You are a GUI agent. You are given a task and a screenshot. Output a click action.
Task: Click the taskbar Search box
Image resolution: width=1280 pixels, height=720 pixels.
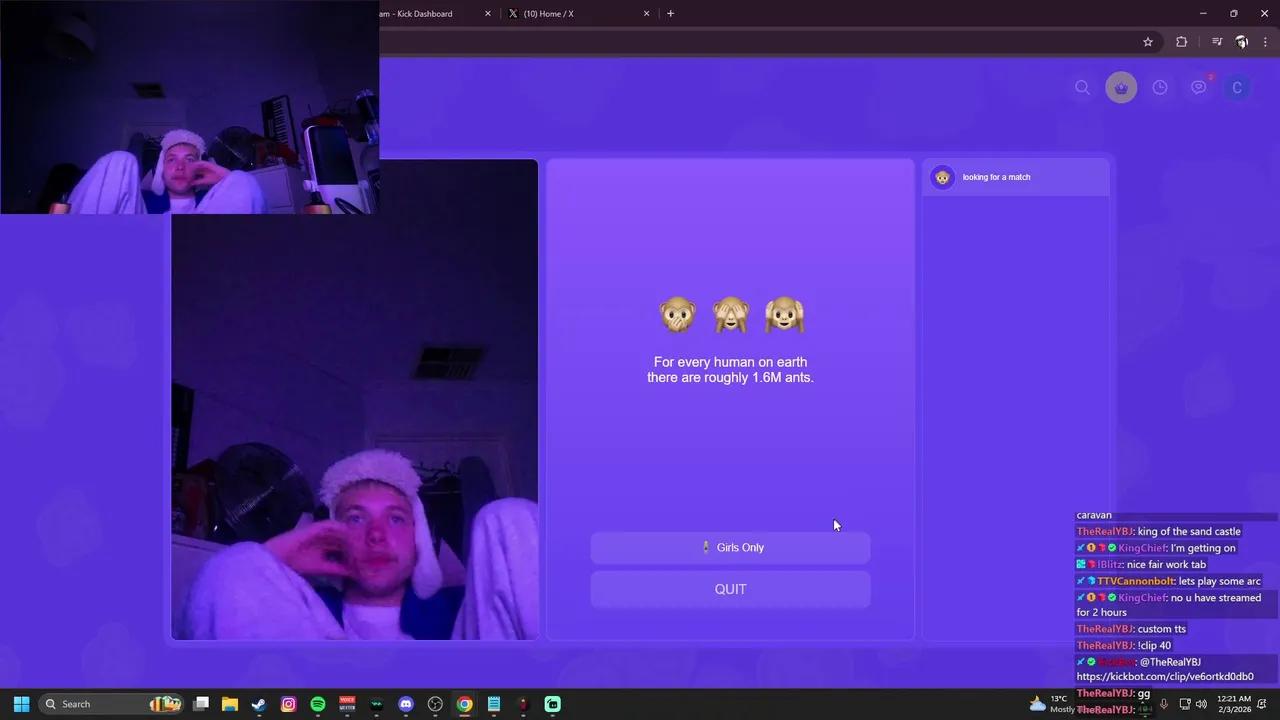(x=110, y=704)
